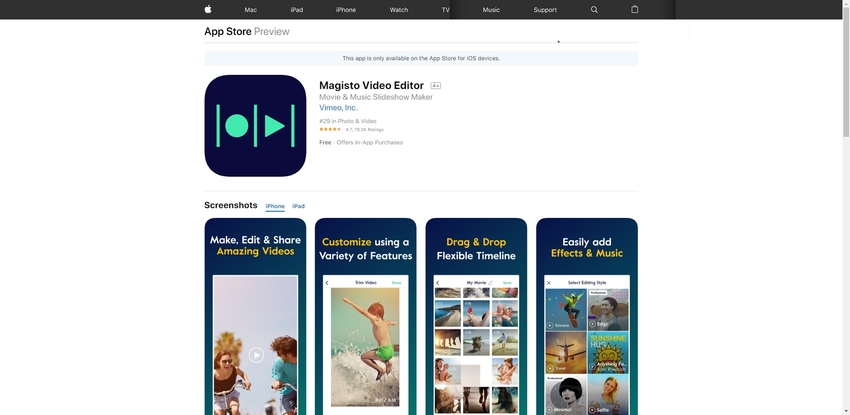Switch to iPhone screenshots tab

(275, 206)
